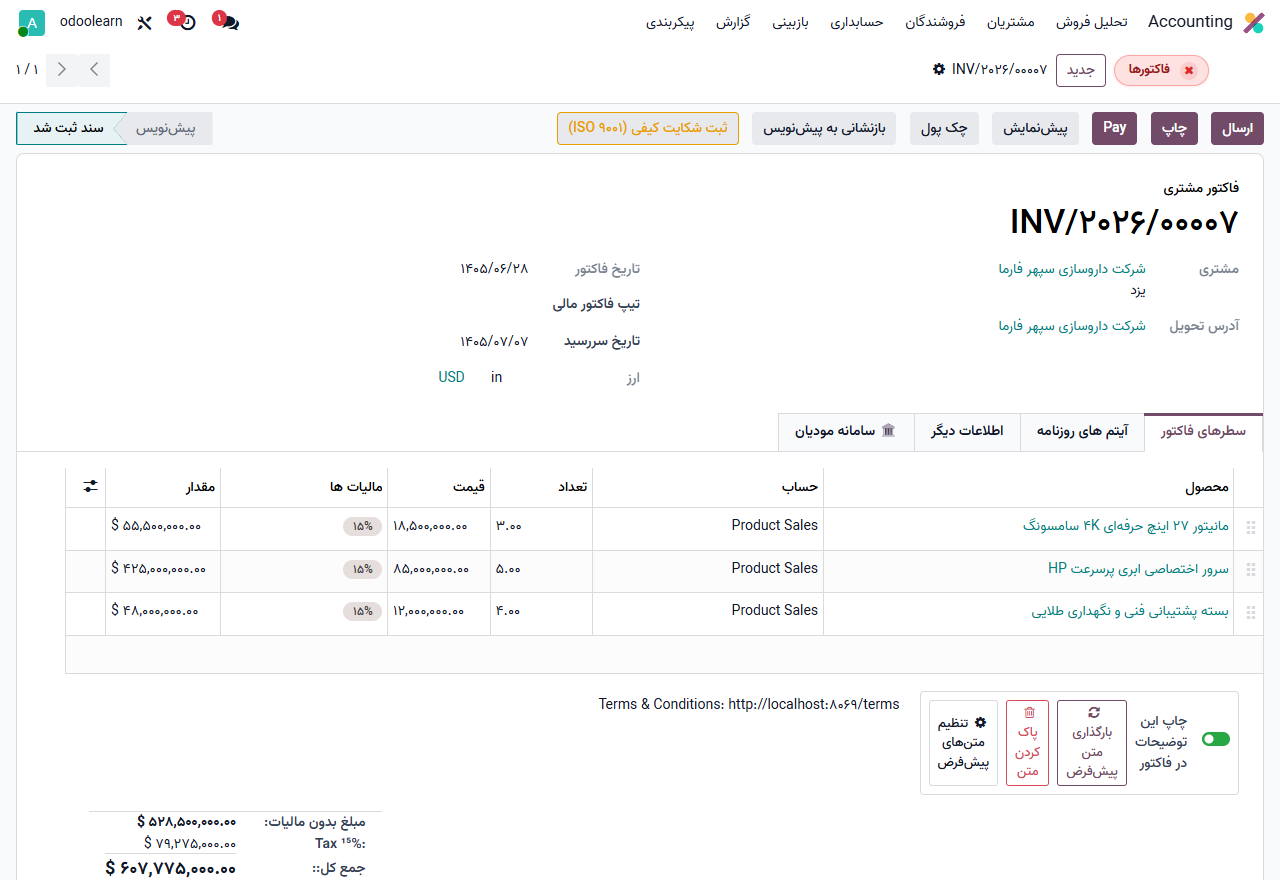
Task: Open column settings adjust icon in table
Action: tap(91, 486)
